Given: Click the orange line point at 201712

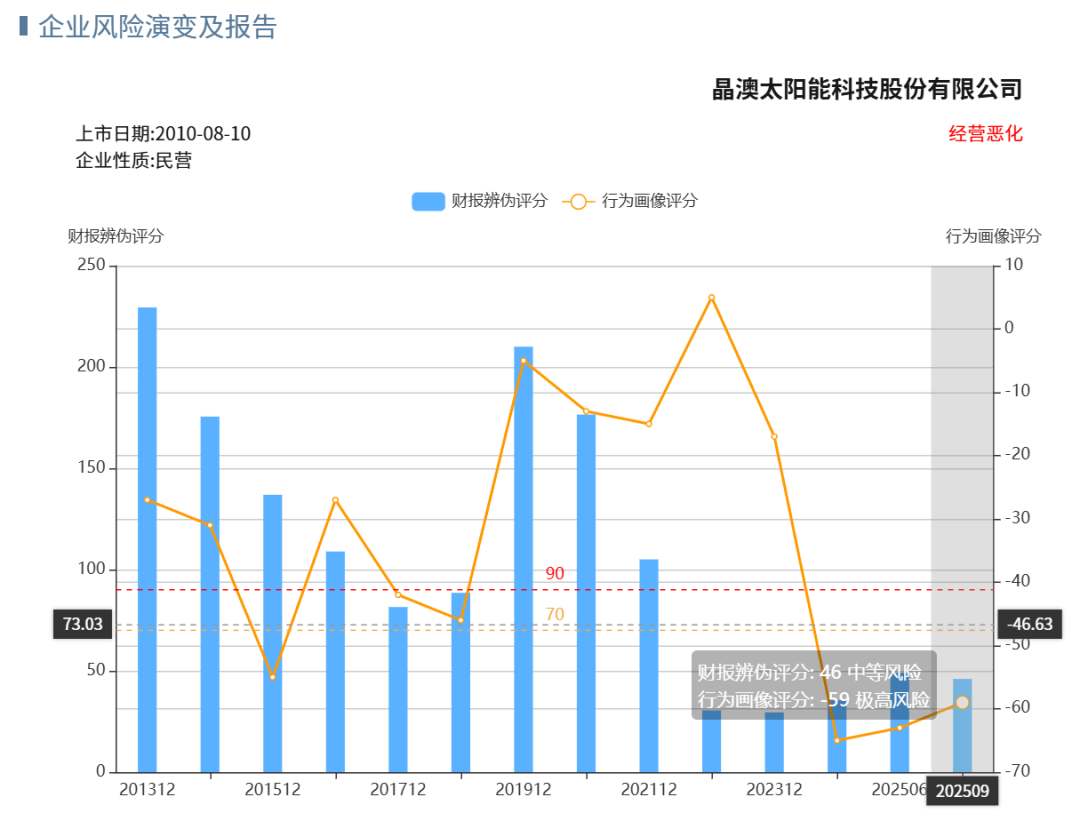Looking at the screenshot, I should pyautogui.click(x=398, y=595).
